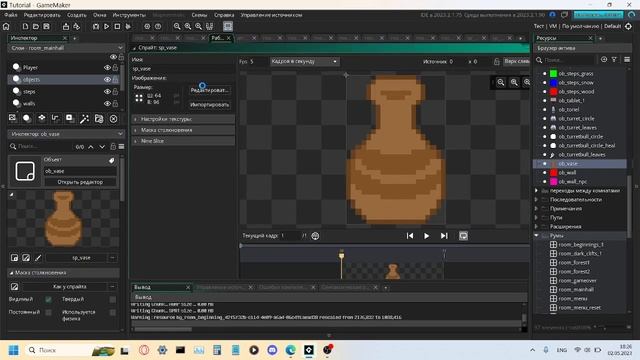Open the Файл menu
This screenshot has height=360, width=640.
pyautogui.click(x=11, y=15)
